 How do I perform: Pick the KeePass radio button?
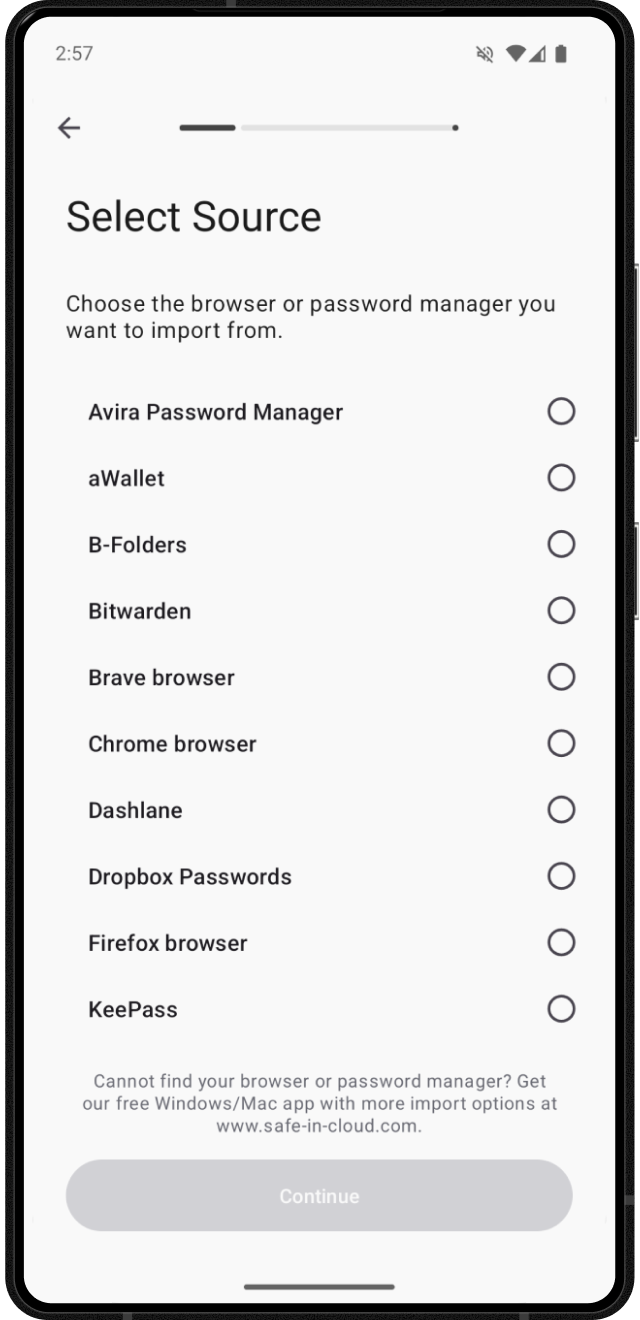pyautogui.click(x=561, y=1009)
